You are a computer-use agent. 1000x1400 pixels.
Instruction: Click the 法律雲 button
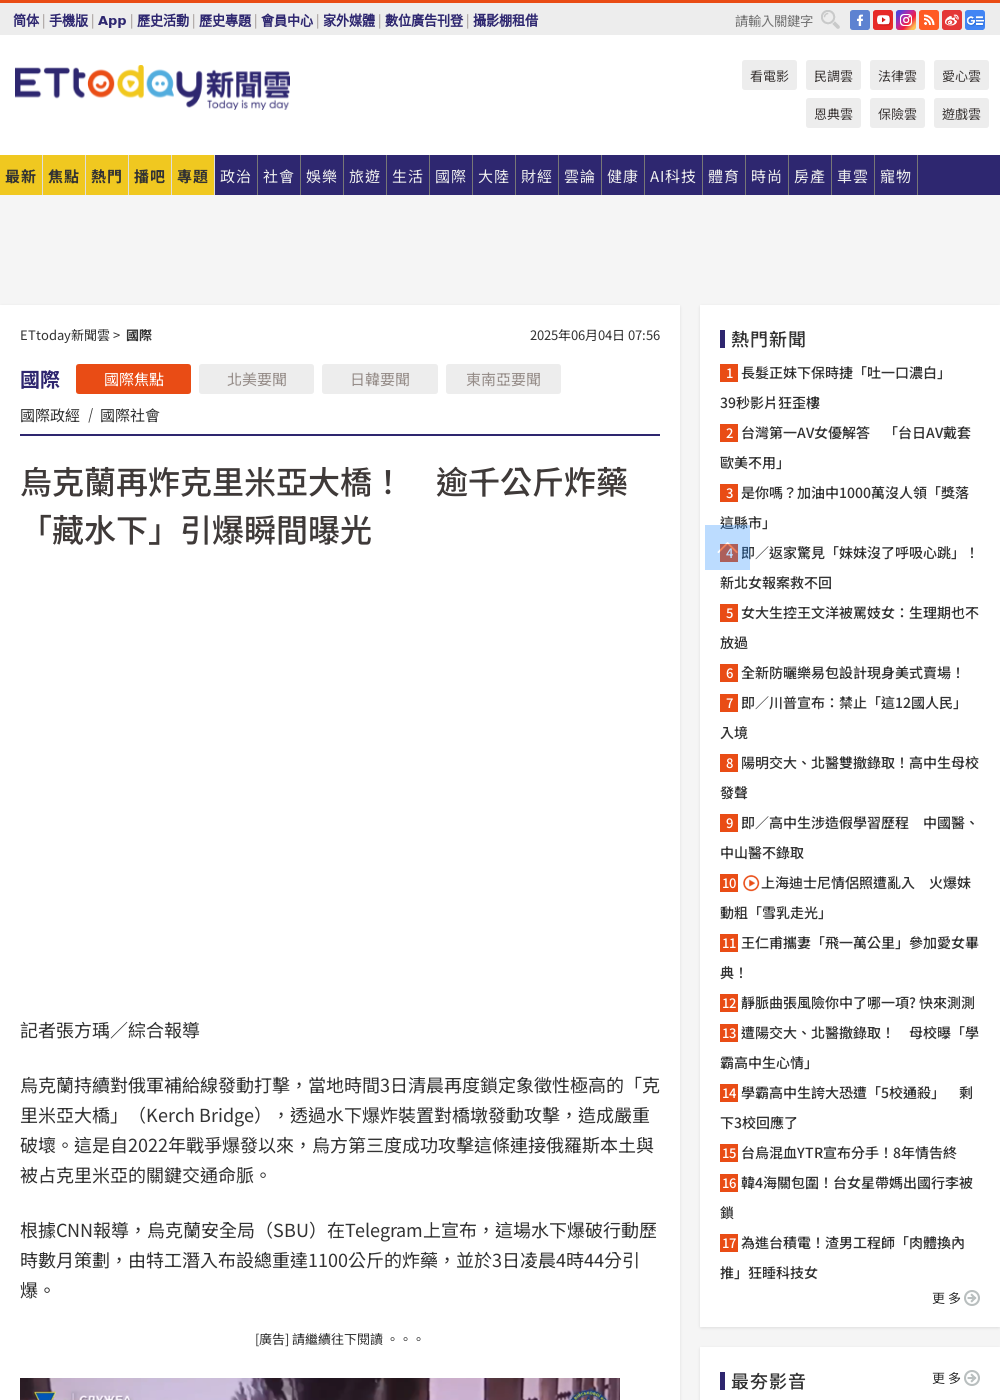(897, 75)
